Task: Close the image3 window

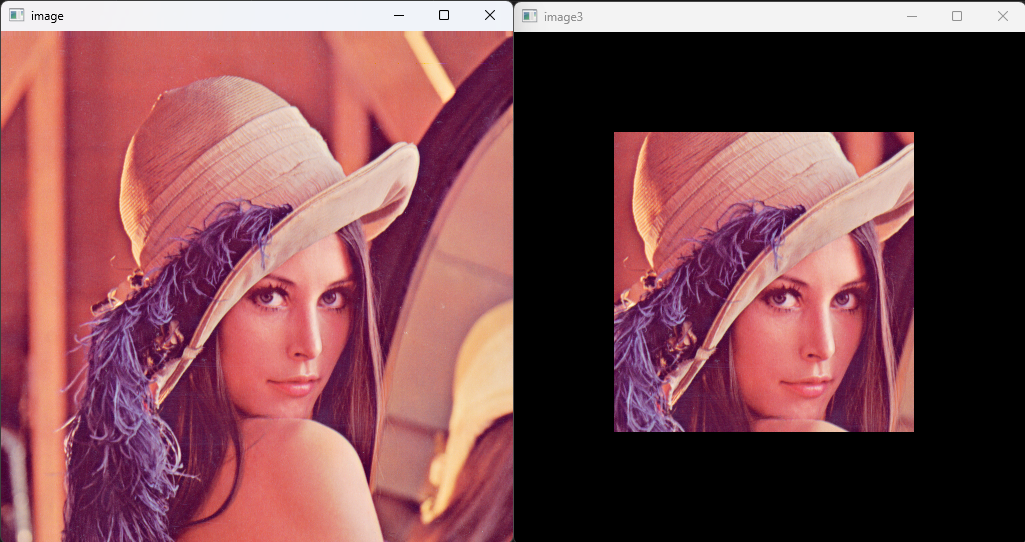Action: 1002,16
